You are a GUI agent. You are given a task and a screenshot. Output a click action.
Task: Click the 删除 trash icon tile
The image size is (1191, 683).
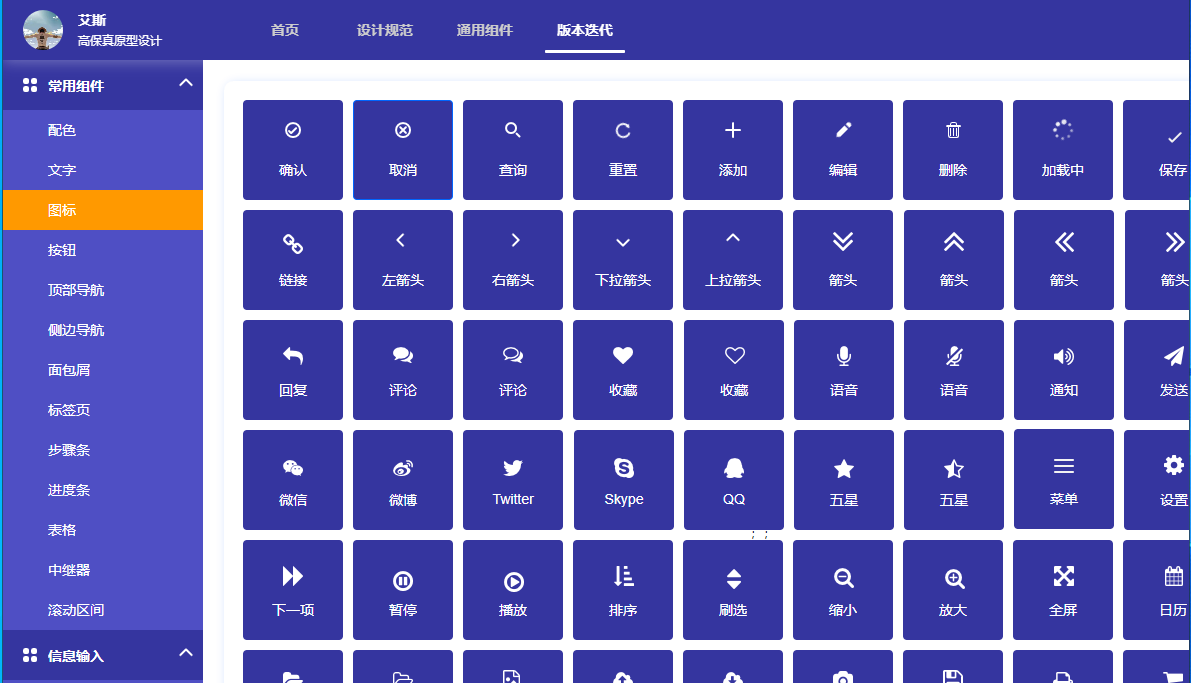coord(952,150)
